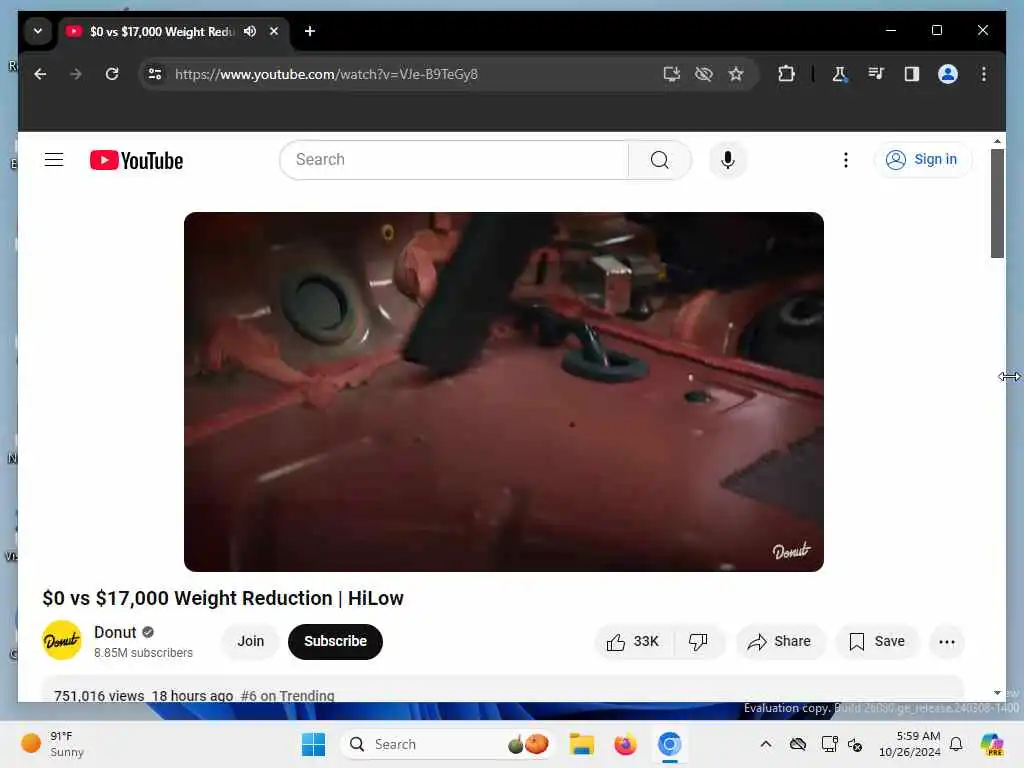The image size is (1024, 768).
Task: Click the Join button
Action: click(251, 641)
